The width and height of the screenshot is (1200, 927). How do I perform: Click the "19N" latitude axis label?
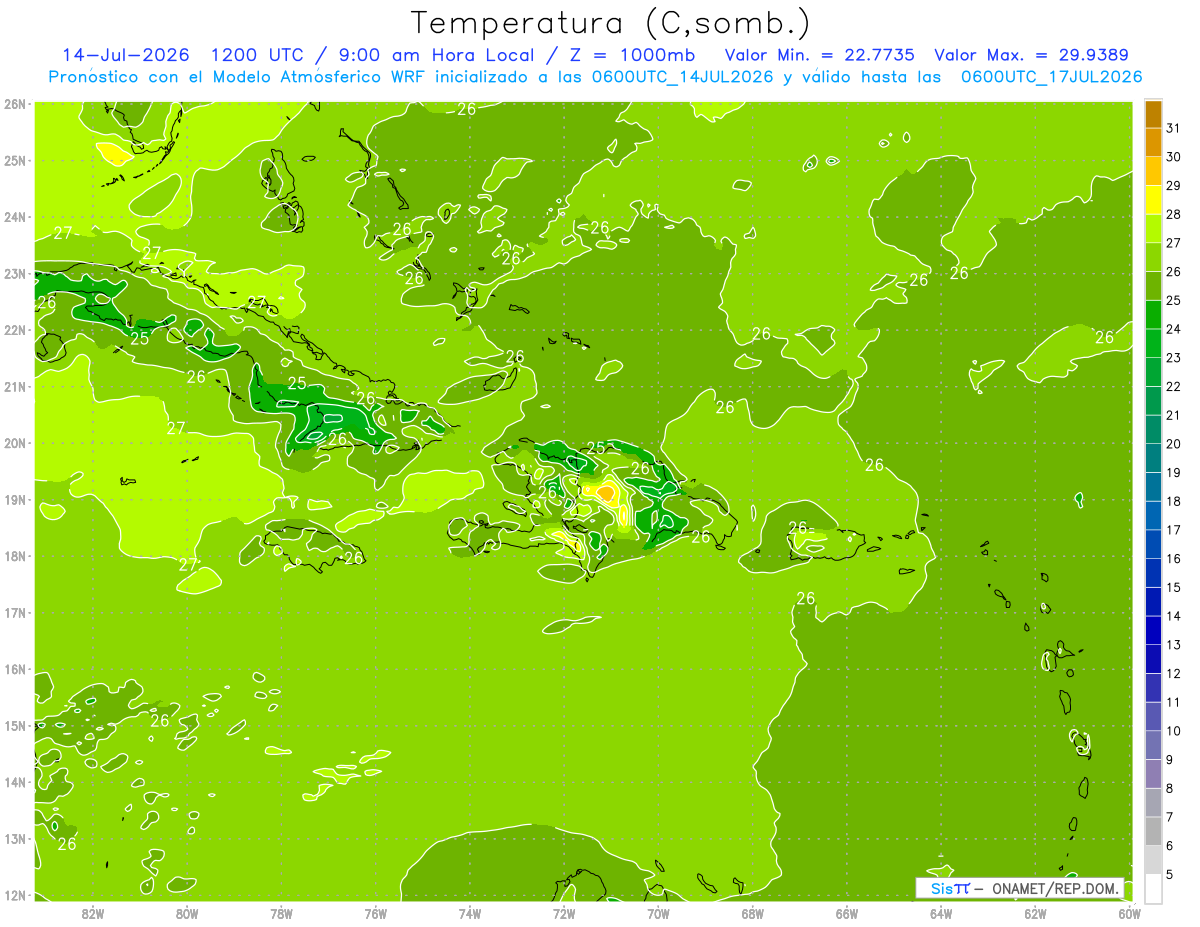(x=14, y=500)
